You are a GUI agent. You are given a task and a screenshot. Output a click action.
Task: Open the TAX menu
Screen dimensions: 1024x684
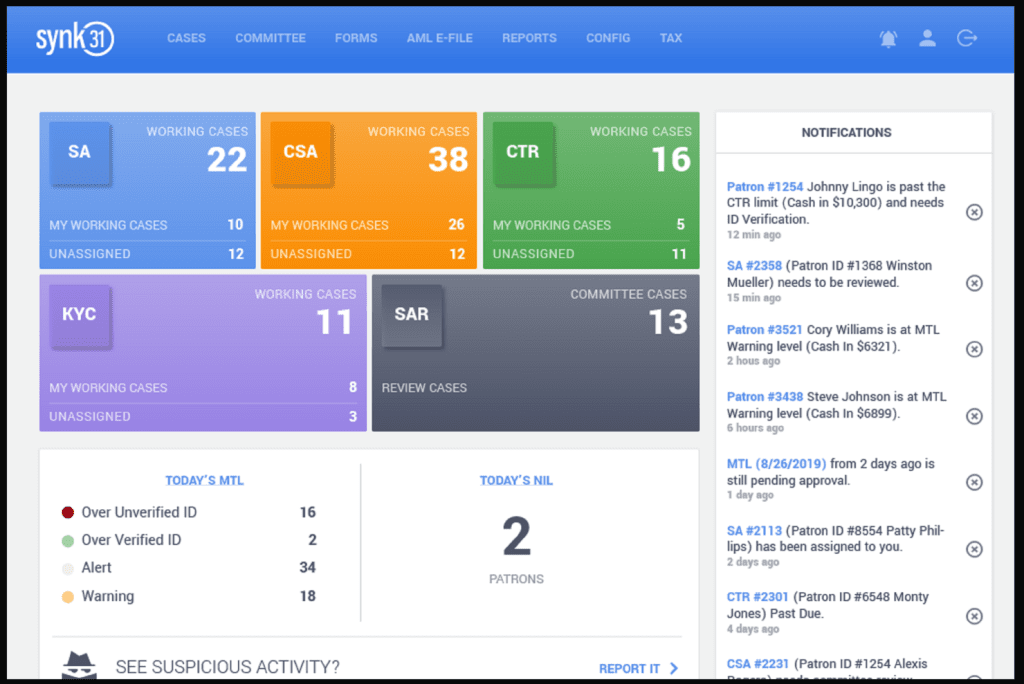click(671, 38)
